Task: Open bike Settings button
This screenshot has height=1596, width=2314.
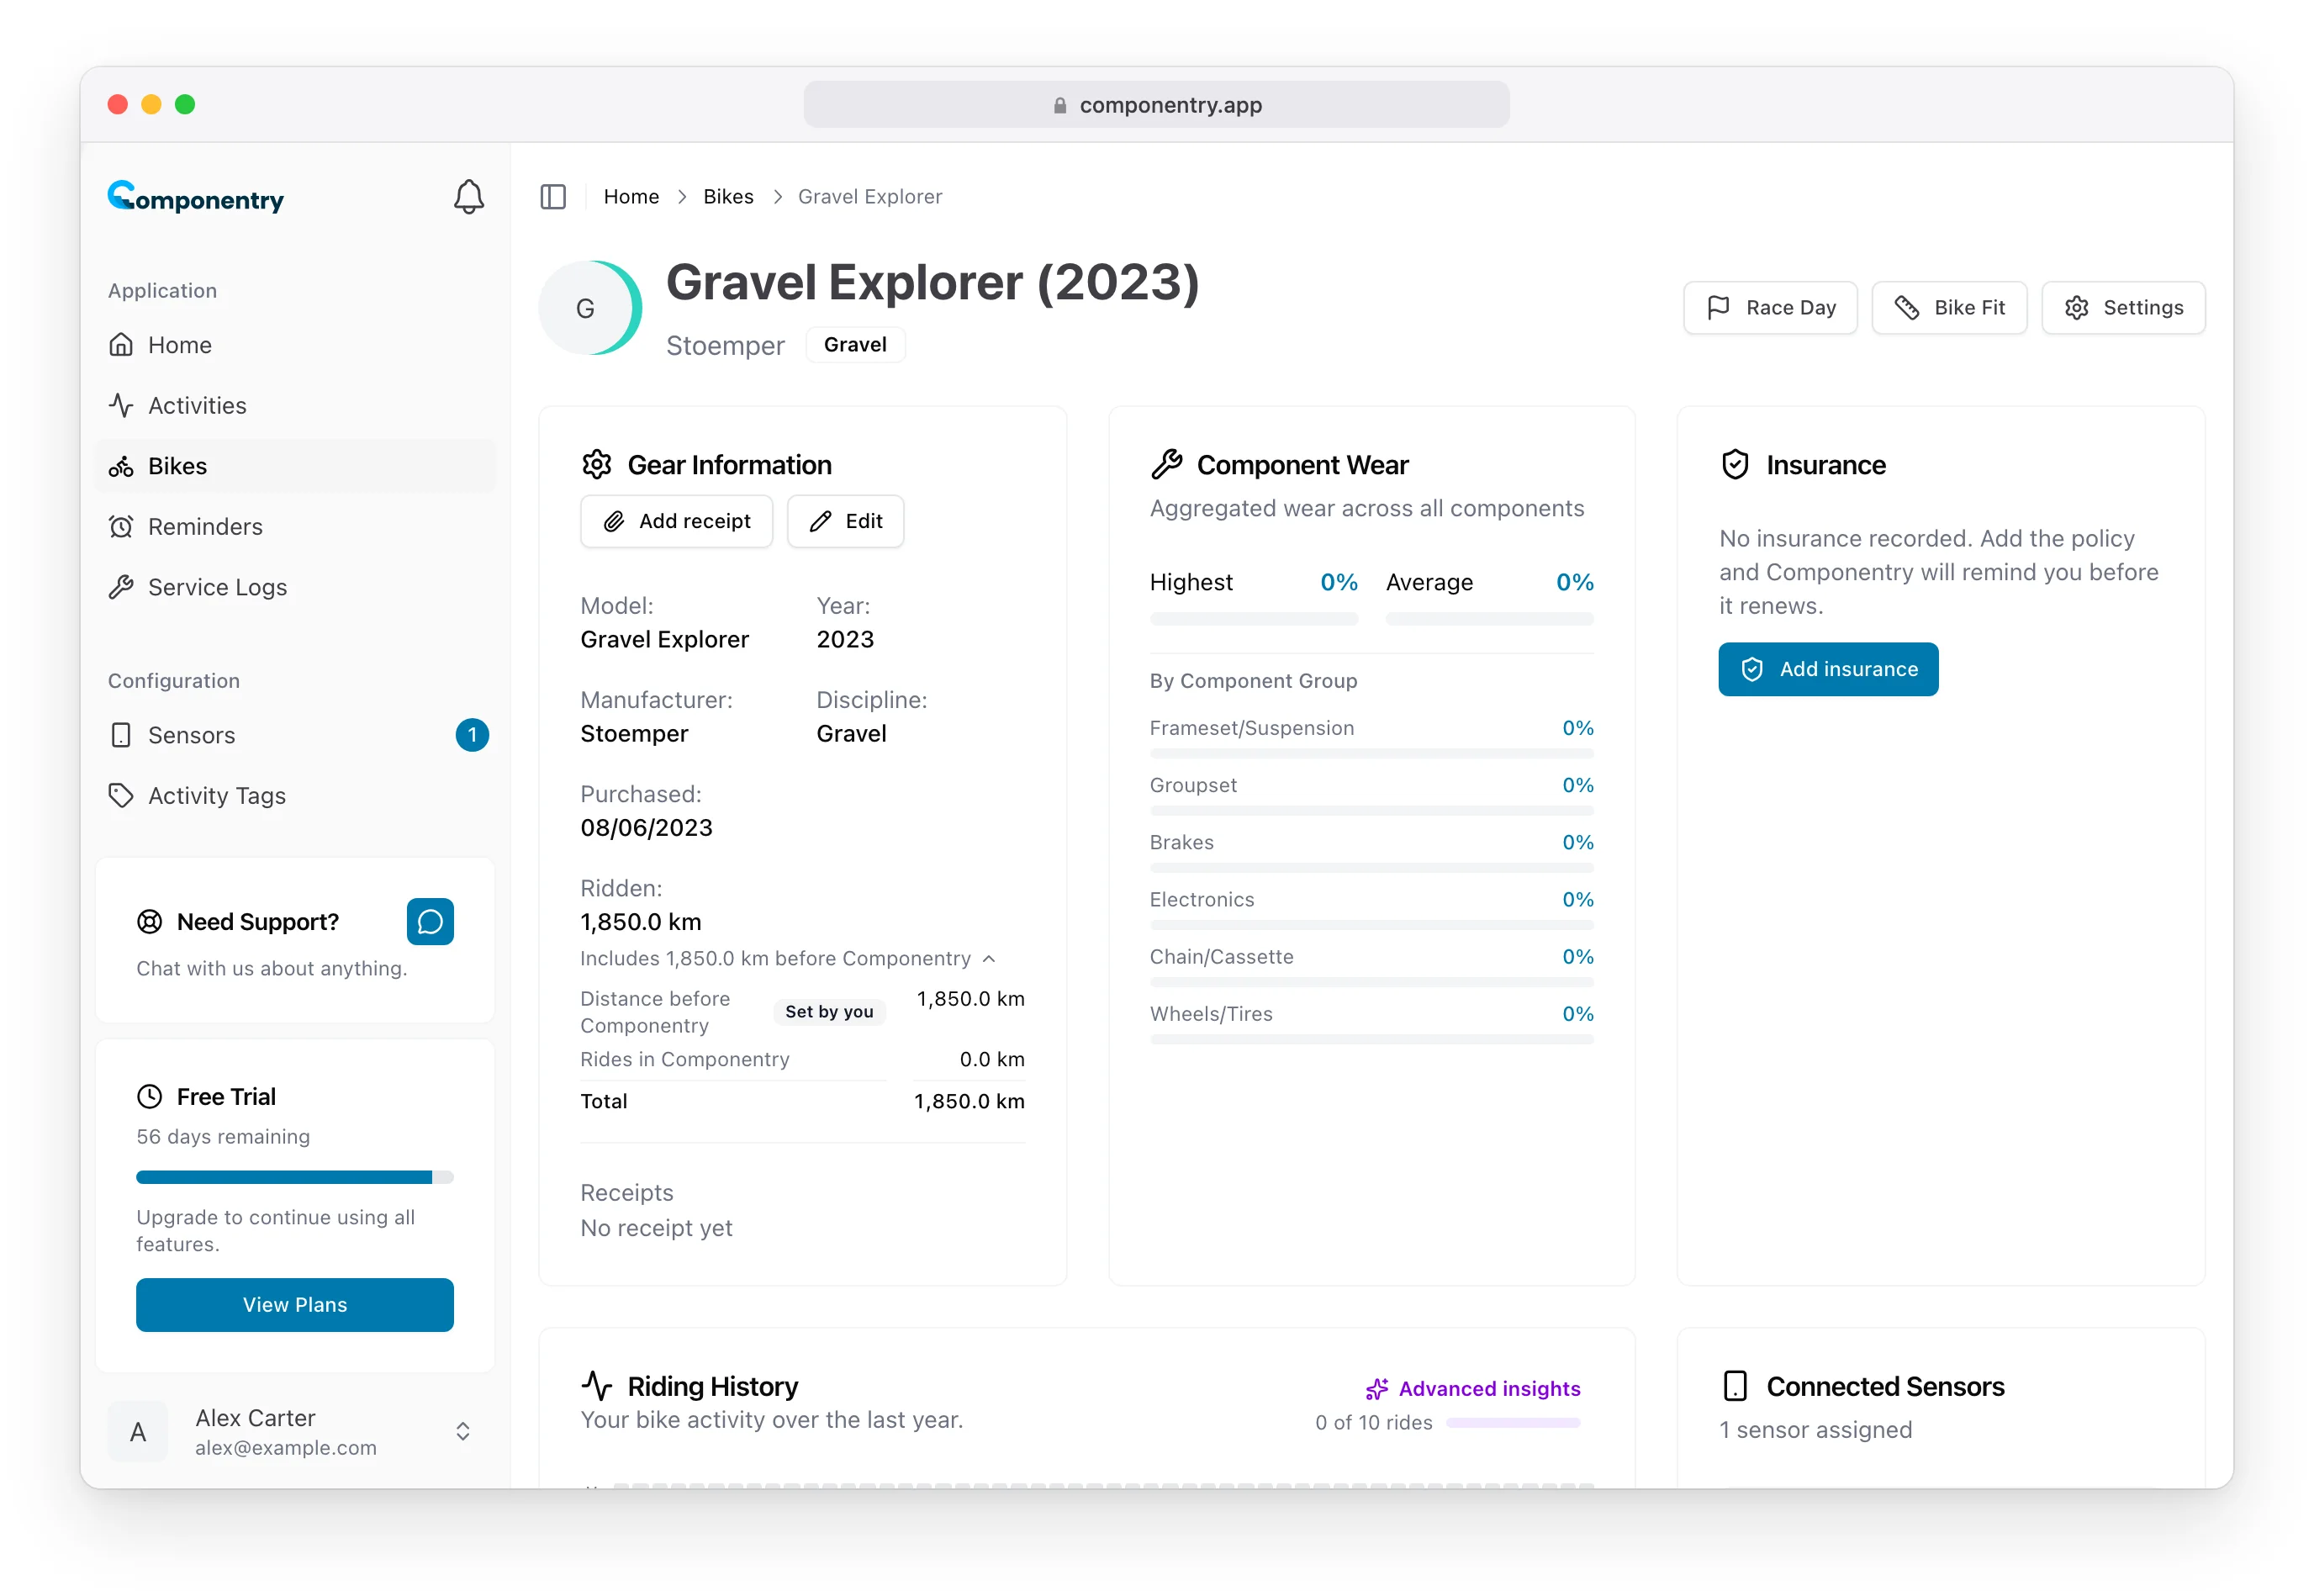Action: tap(2123, 308)
